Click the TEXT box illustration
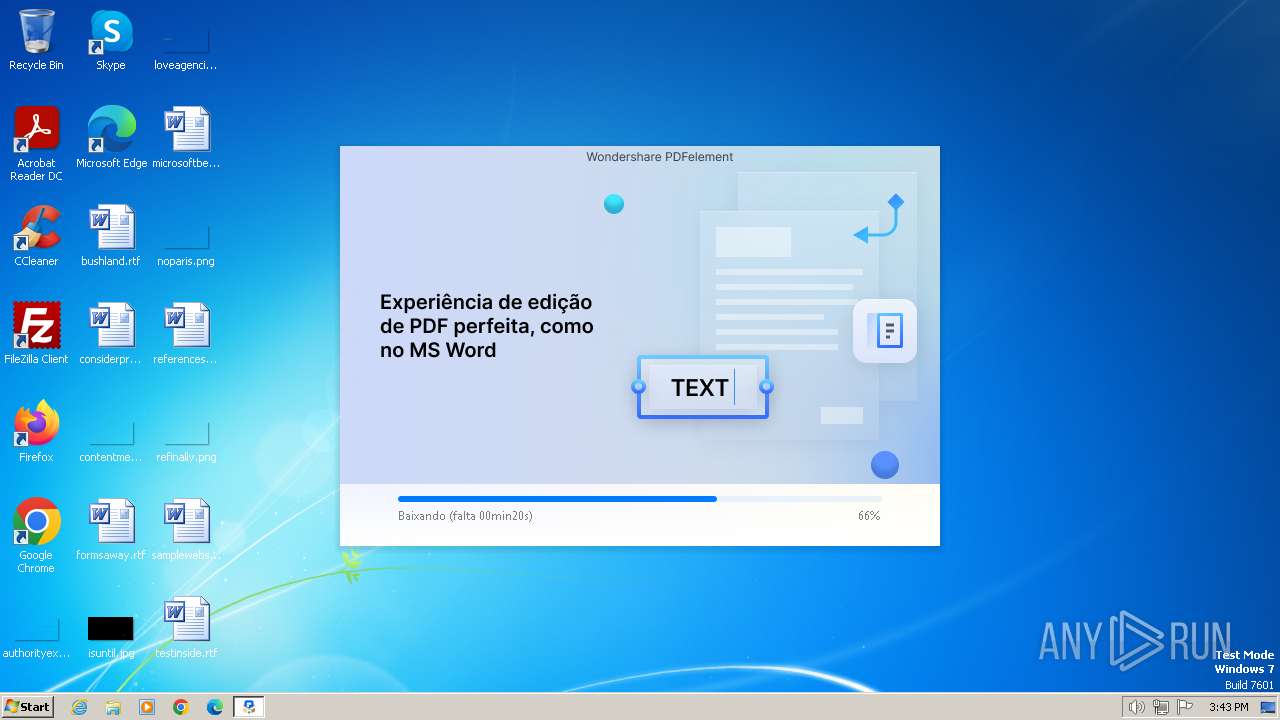This screenshot has height=720, width=1280. (703, 387)
